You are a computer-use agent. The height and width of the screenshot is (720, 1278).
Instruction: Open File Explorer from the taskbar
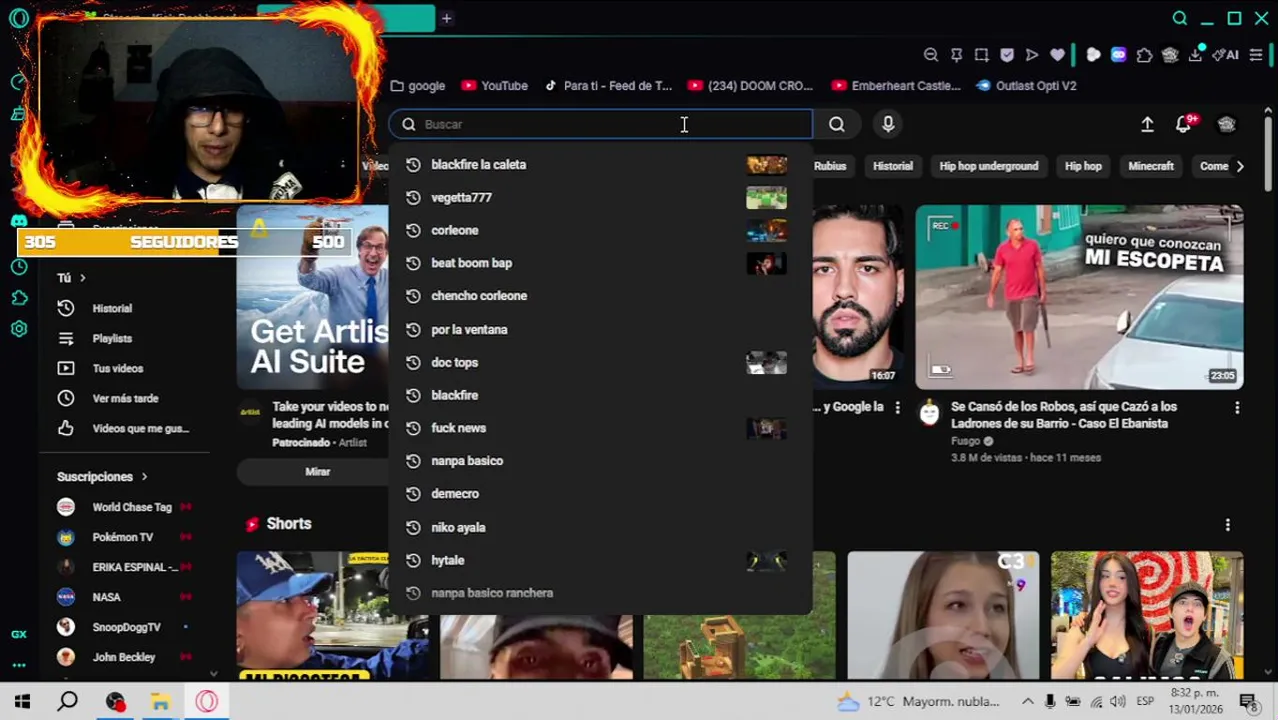(x=160, y=702)
